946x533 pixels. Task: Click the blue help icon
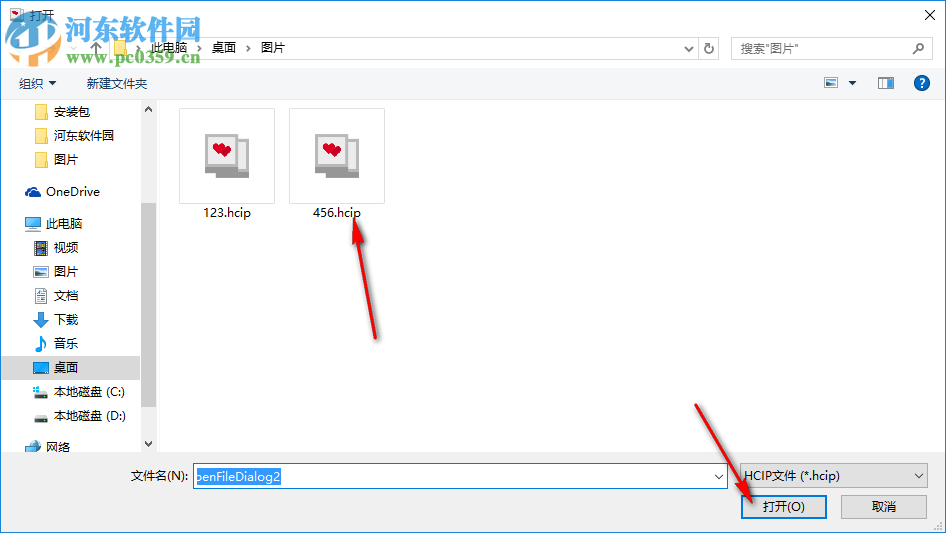(x=921, y=83)
